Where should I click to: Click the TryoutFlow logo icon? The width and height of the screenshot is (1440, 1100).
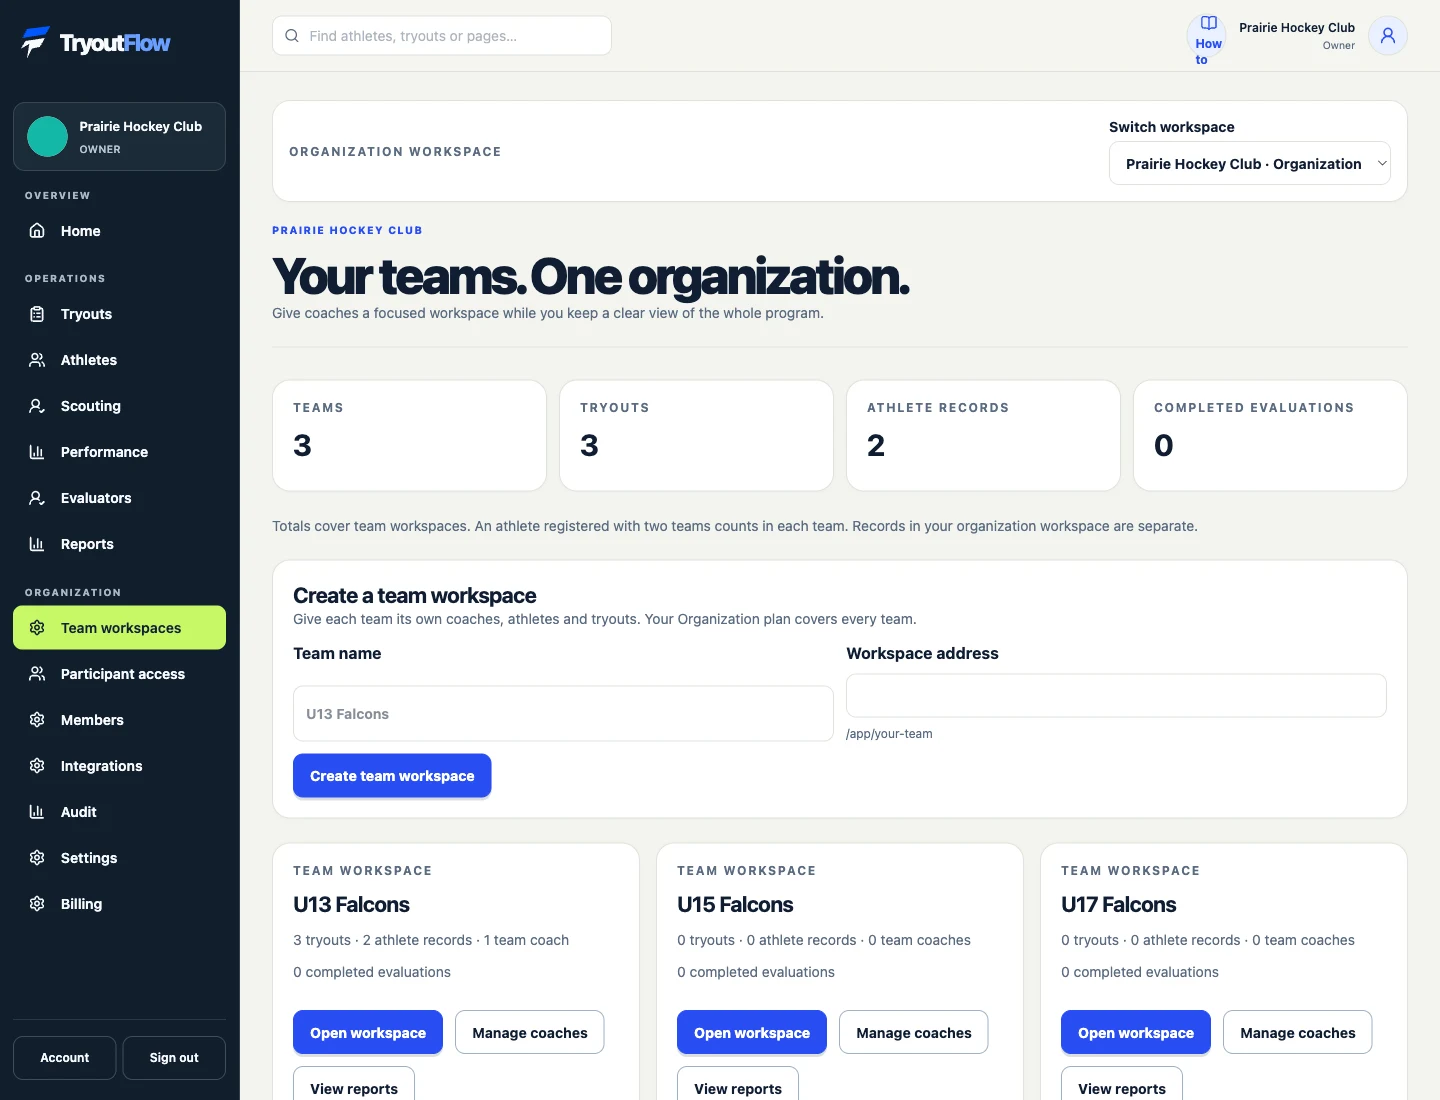pyautogui.click(x=36, y=42)
